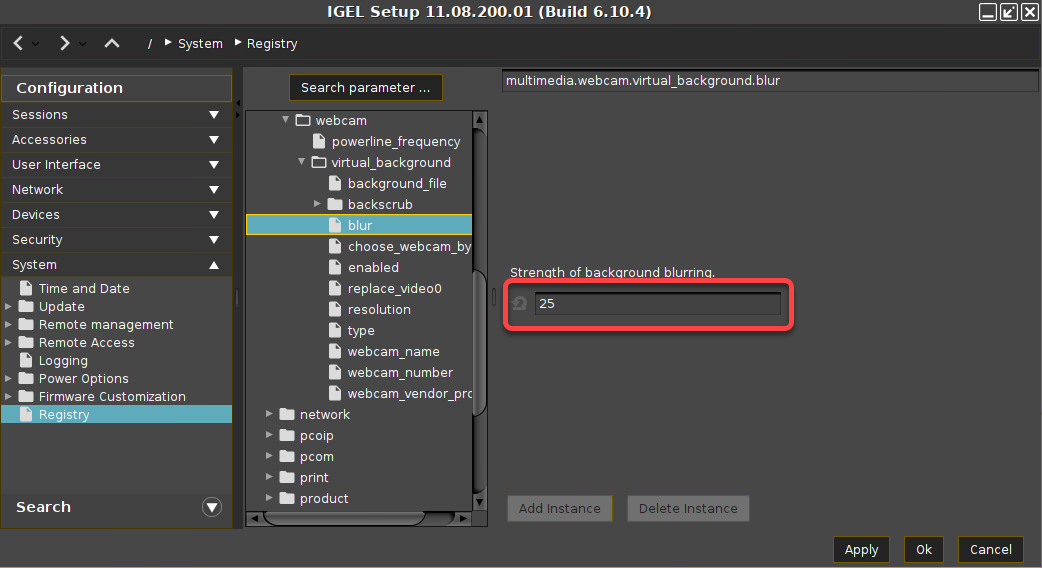1042x568 pixels.
Task: Click the registry tree horizontal scrollbar
Action: tap(345, 518)
